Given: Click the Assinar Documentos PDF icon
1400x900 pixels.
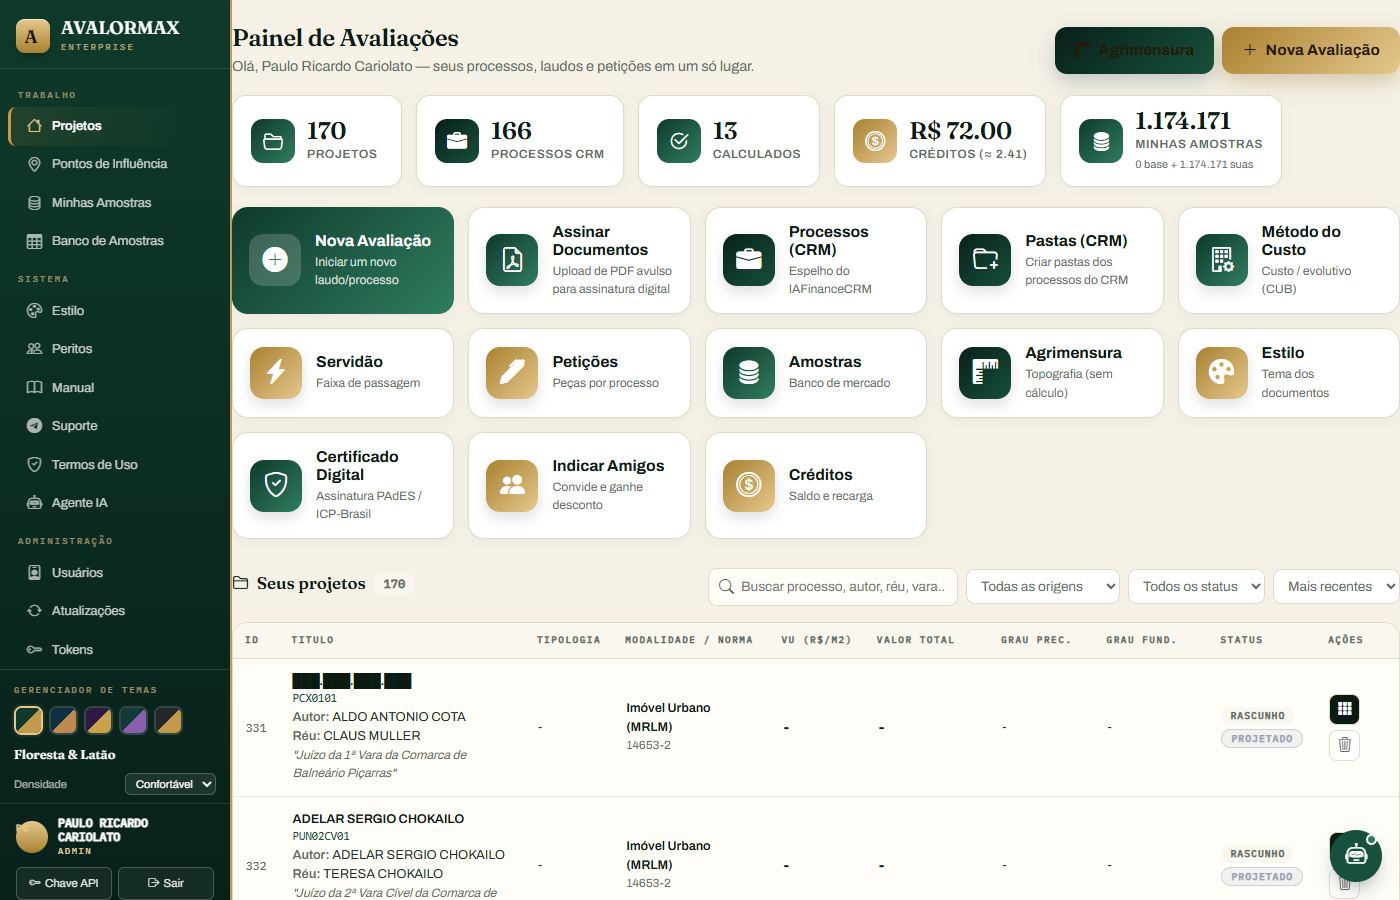Looking at the screenshot, I should [x=512, y=260].
